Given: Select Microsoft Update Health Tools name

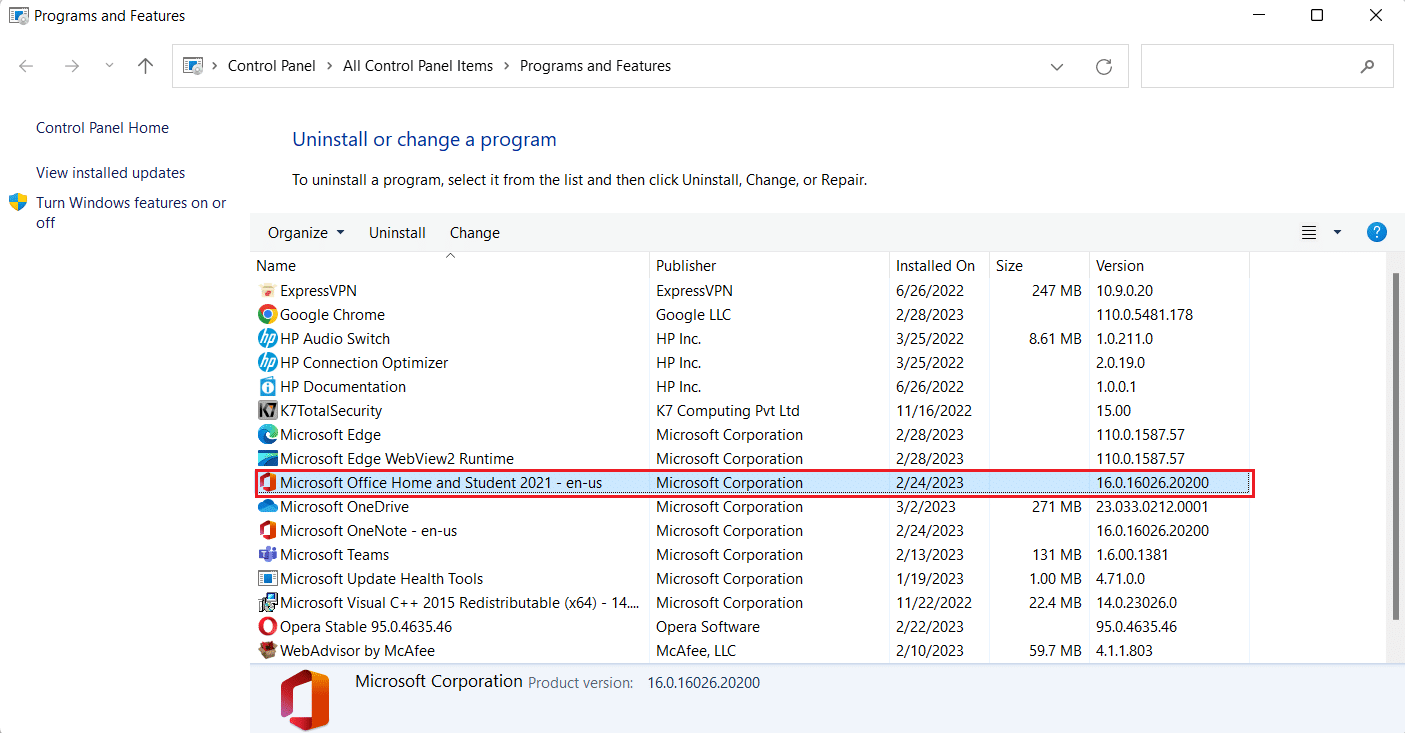Looking at the screenshot, I should coord(381,579).
